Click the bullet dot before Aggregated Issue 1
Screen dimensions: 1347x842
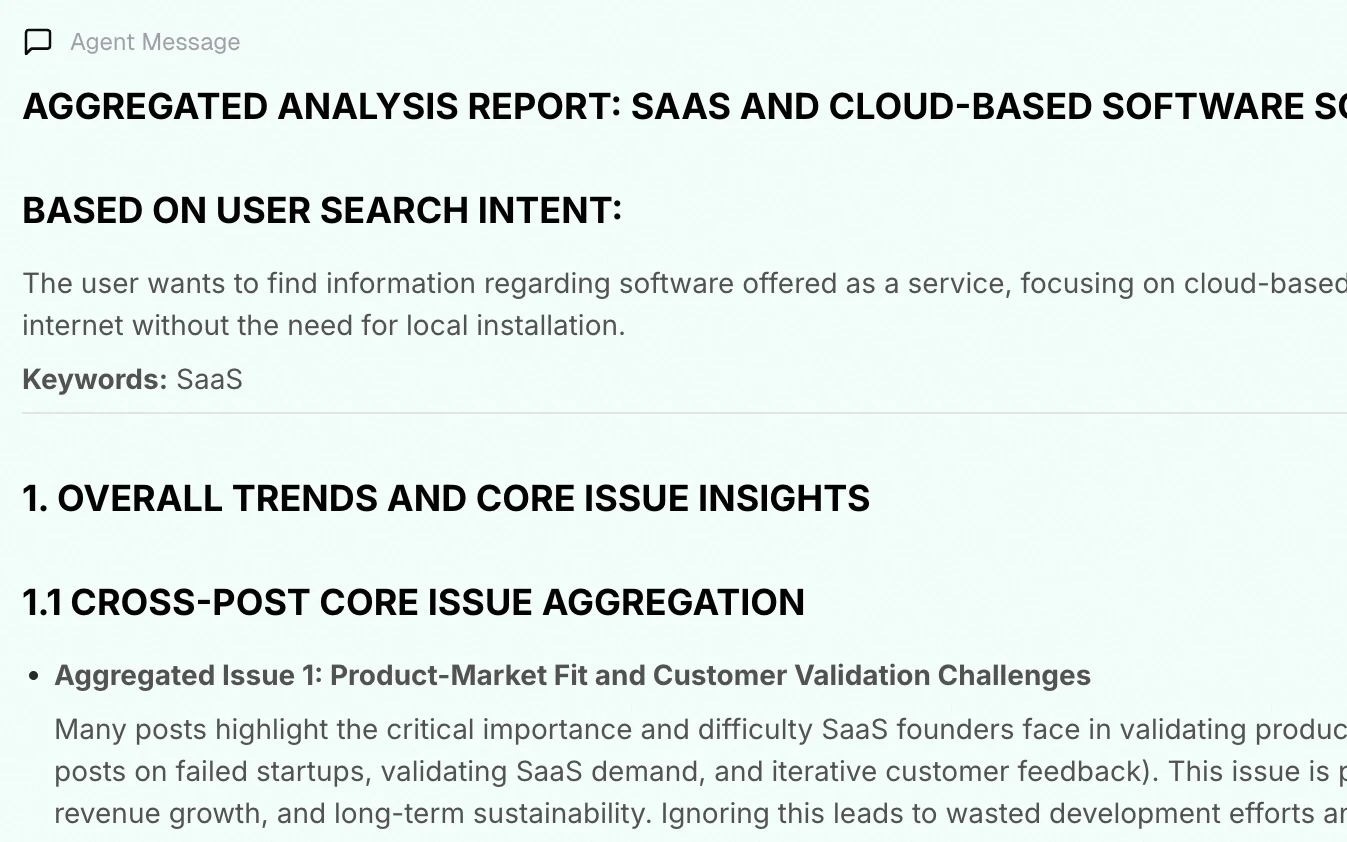(34, 677)
